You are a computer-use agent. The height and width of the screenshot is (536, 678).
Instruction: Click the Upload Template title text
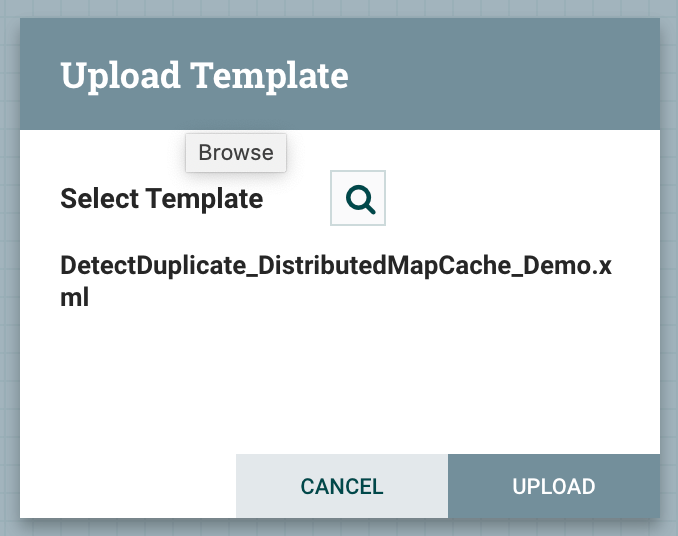click(205, 76)
